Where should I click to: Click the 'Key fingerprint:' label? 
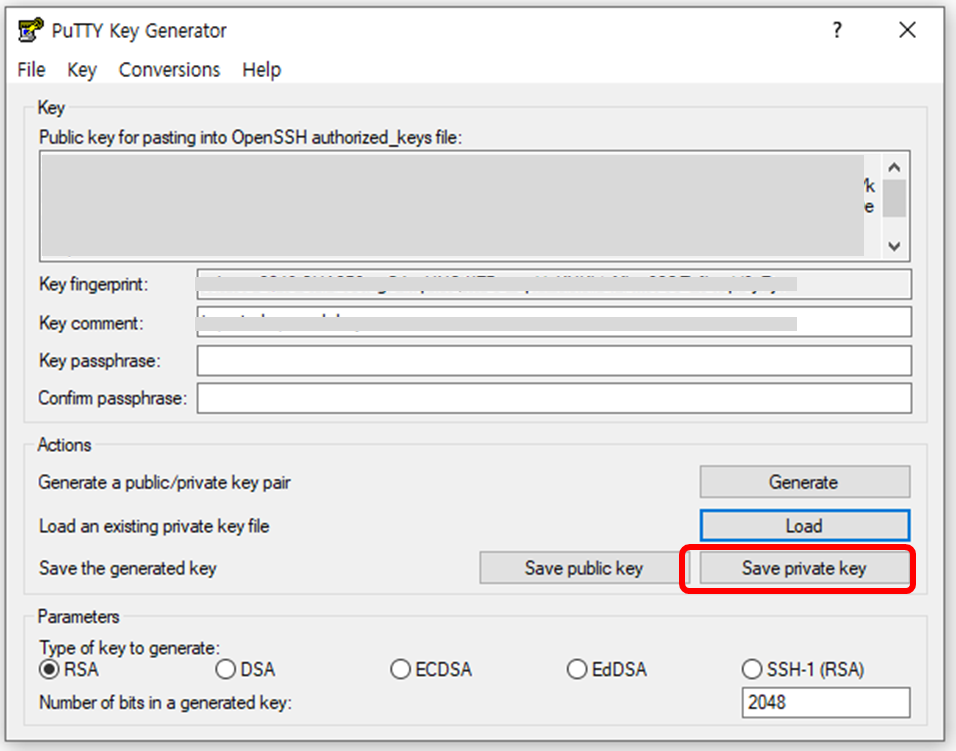click(93, 284)
